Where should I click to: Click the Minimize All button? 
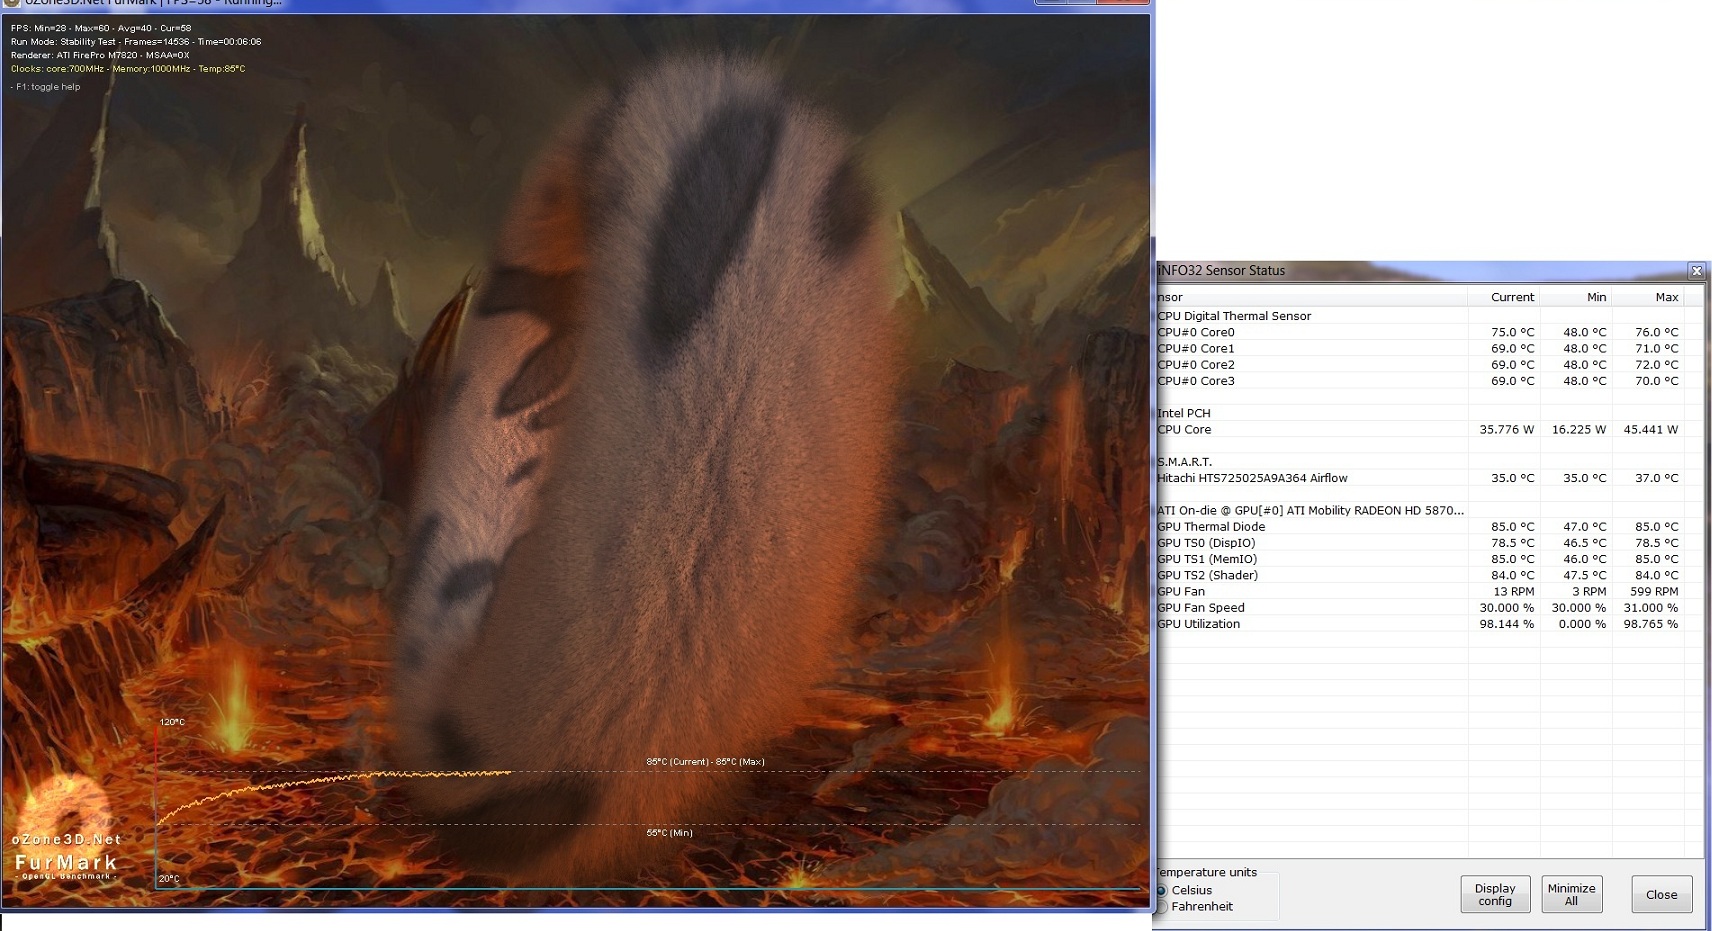pyautogui.click(x=1571, y=894)
